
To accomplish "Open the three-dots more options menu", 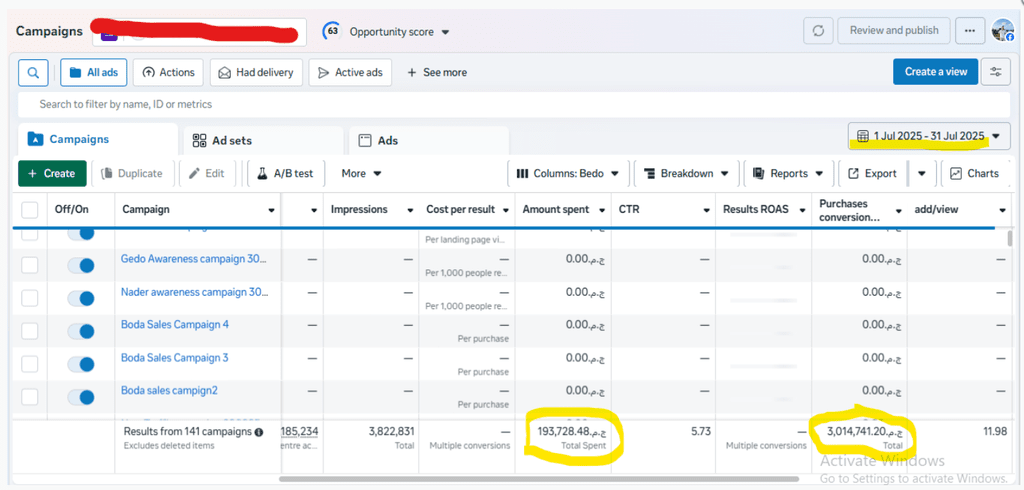I will 969,31.
